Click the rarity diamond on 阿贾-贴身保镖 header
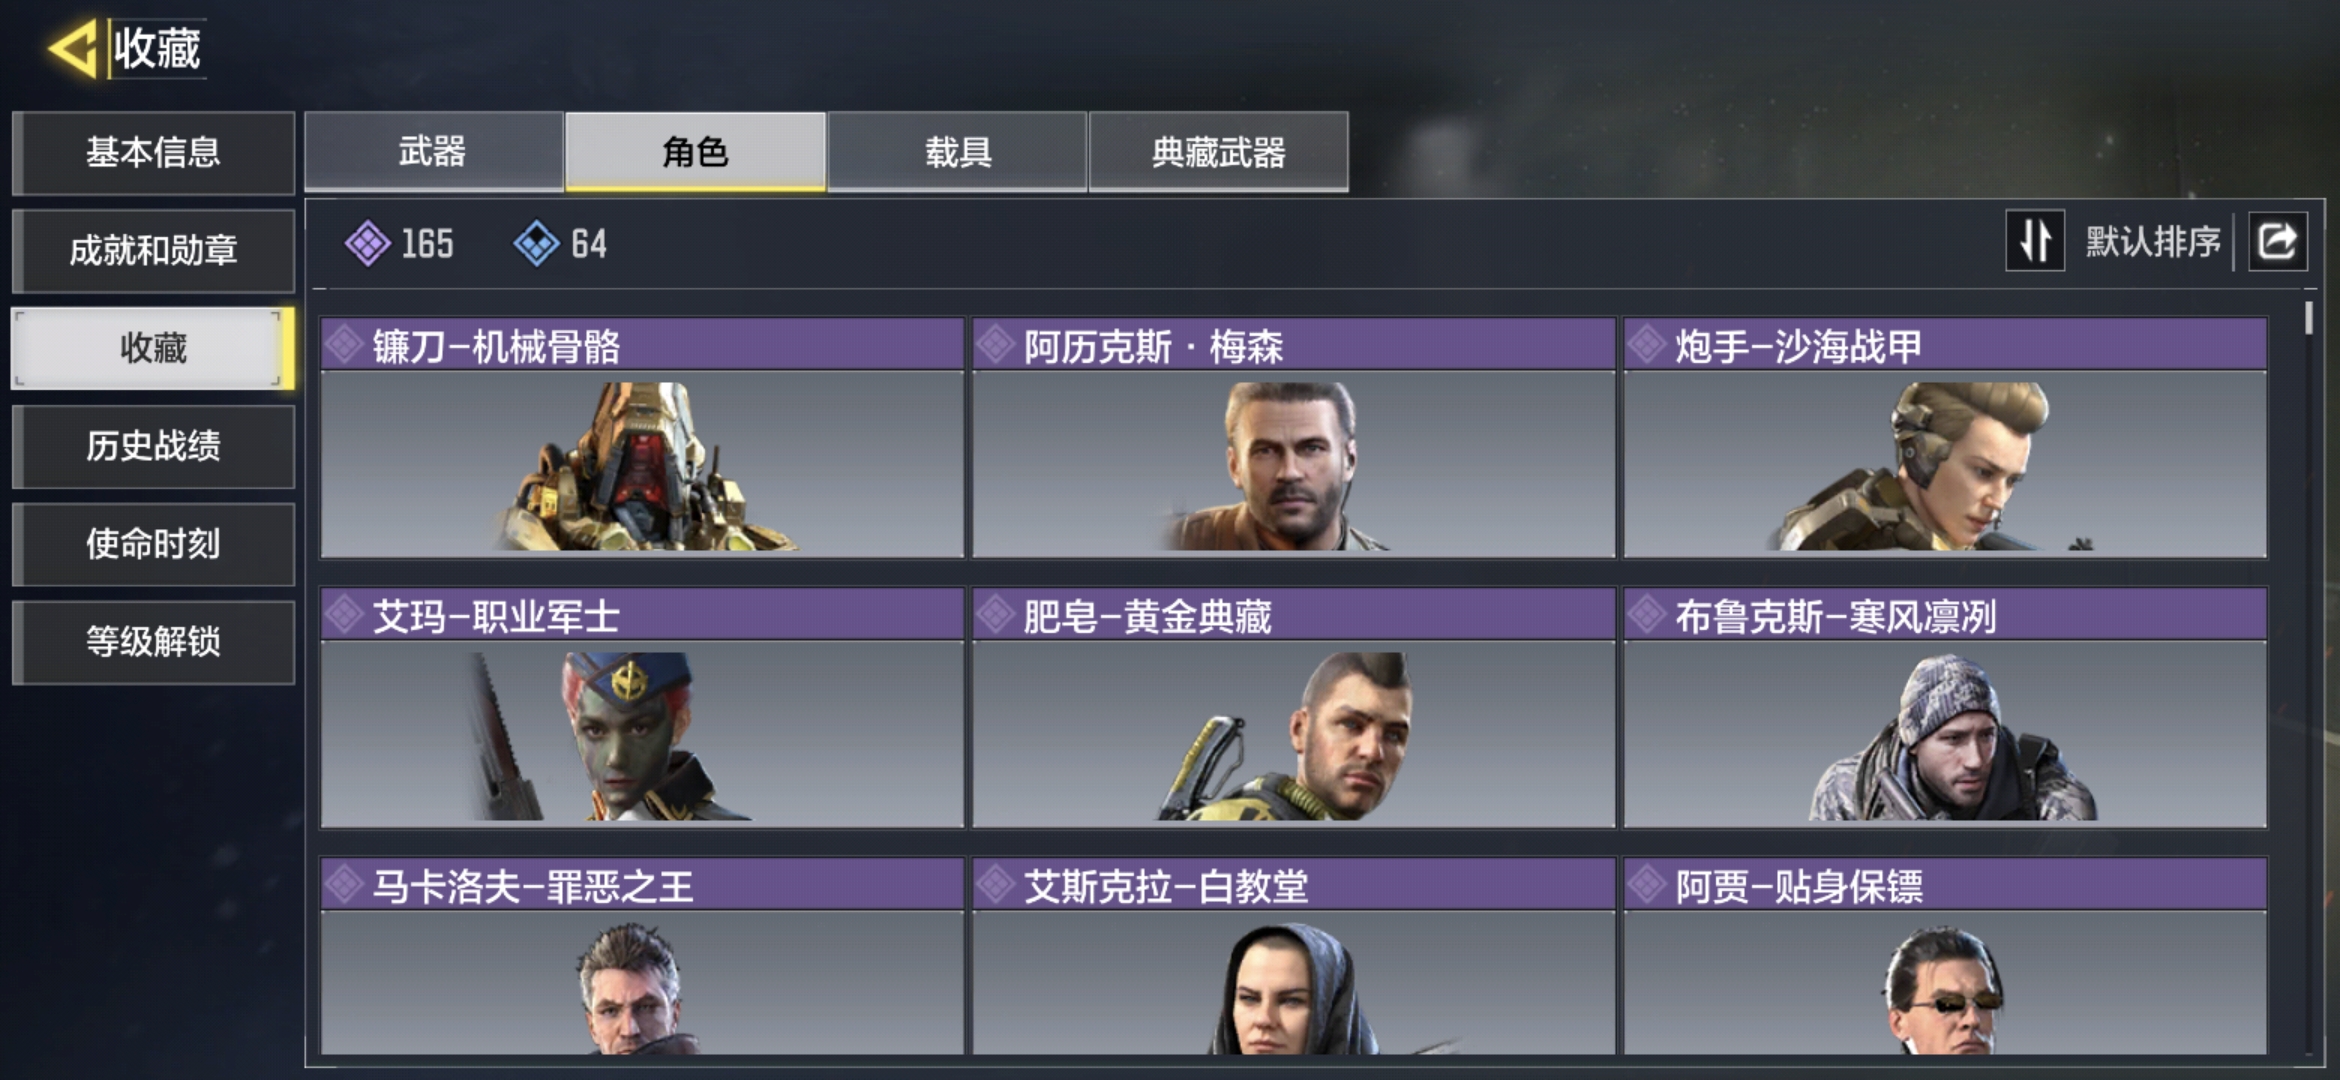 pyautogui.click(x=1647, y=885)
